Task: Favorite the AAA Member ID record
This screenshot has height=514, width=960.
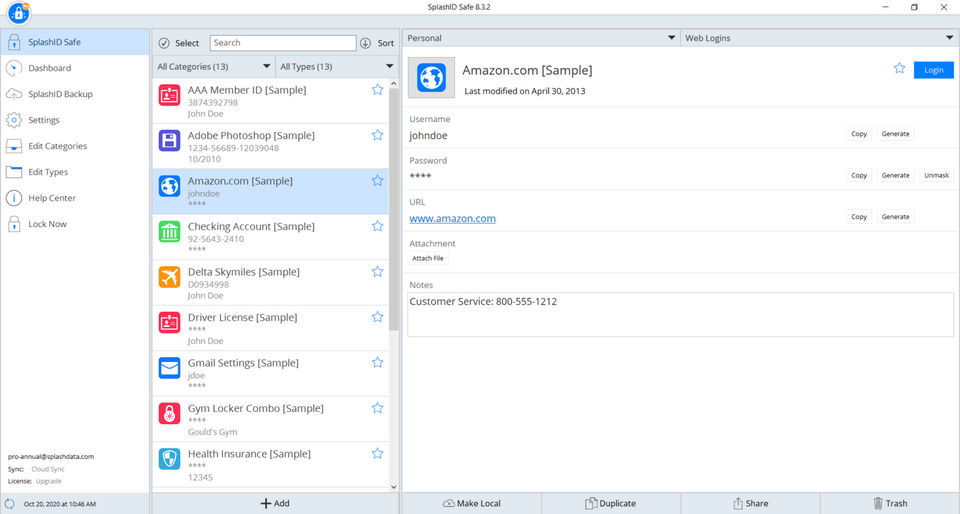Action: (x=377, y=90)
